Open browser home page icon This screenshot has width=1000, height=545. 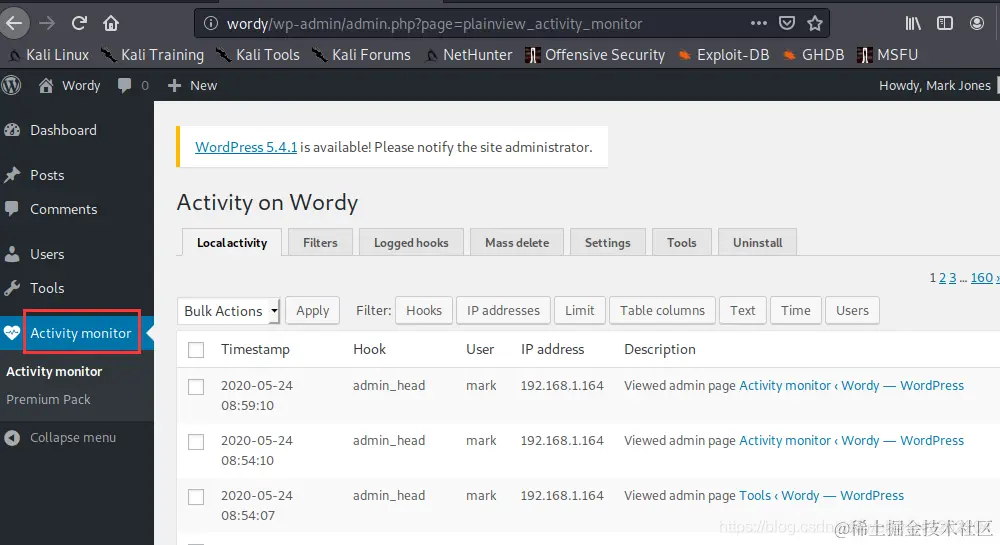pos(111,24)
